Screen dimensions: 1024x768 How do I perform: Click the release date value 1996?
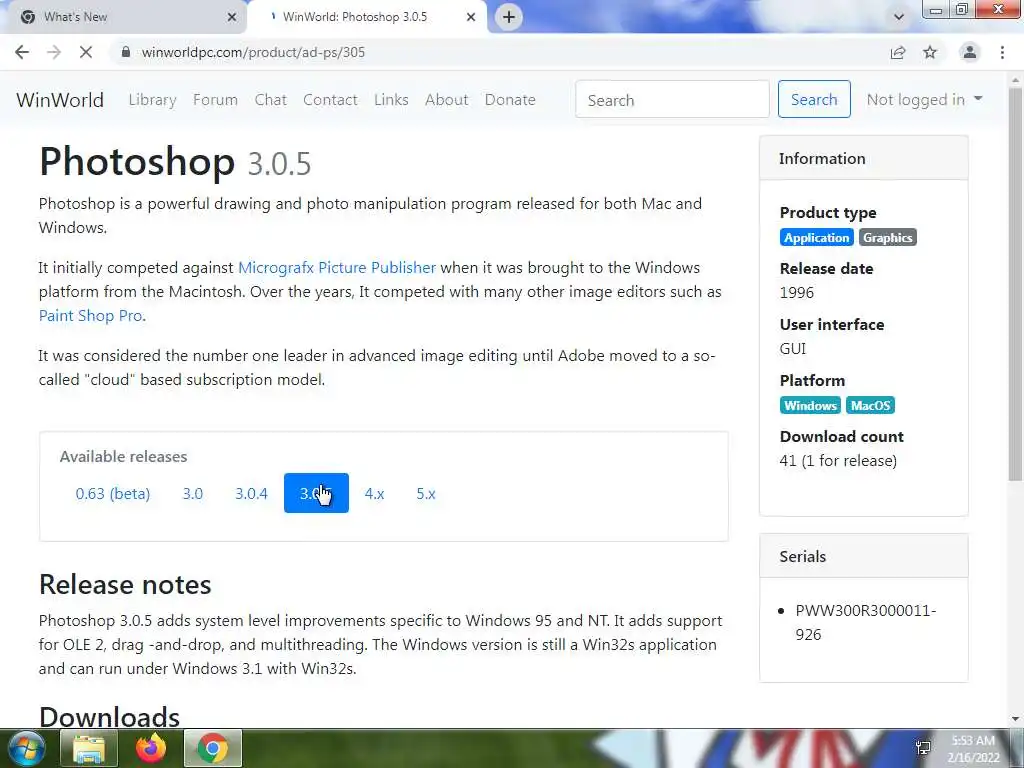tap(797, 293)
